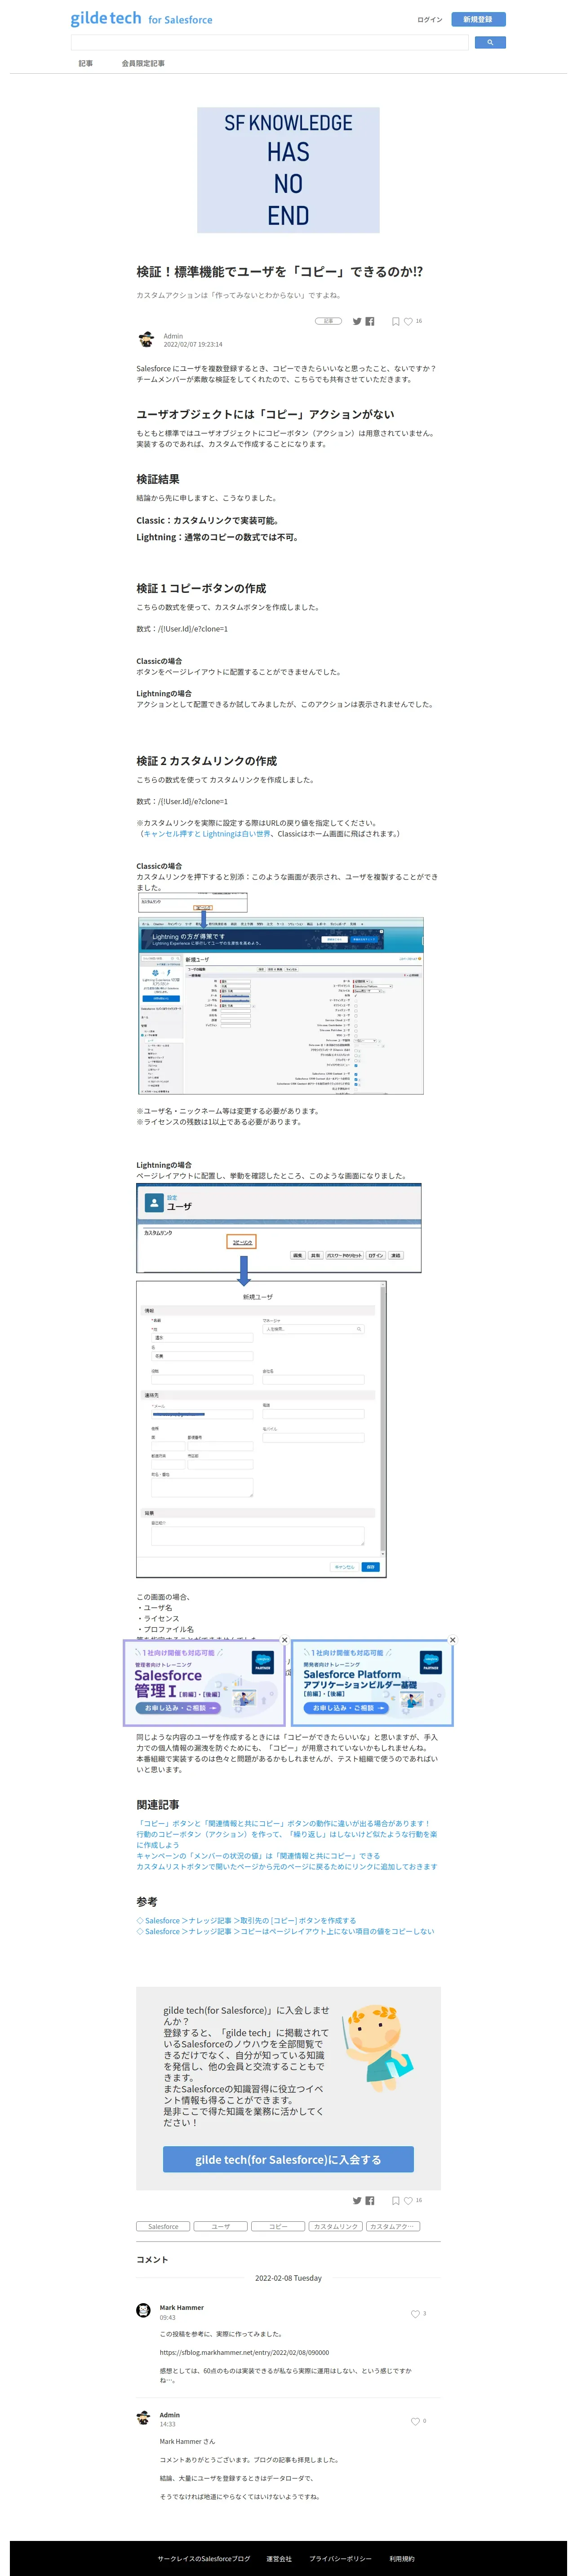Open the Admin author avatar
This screenshot has width=577, height=2576.
(146, 340)
